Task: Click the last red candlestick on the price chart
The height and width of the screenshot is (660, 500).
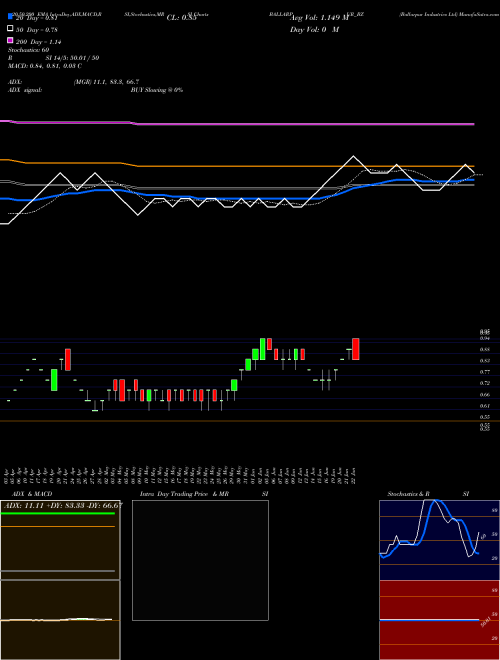Action: click(x=356, y=349)
